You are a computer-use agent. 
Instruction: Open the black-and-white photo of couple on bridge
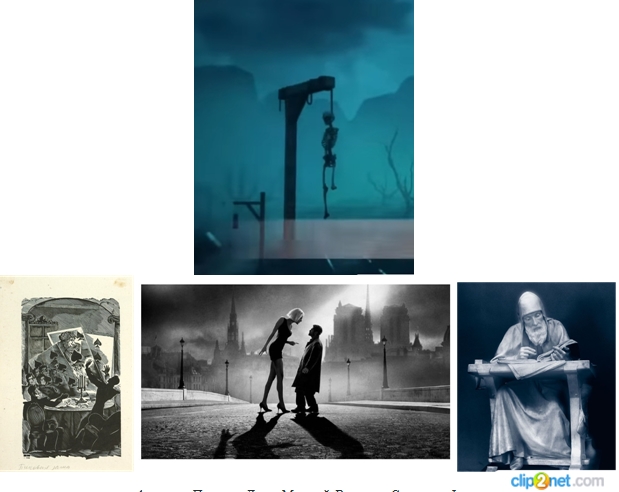click(x=295, y=371)
